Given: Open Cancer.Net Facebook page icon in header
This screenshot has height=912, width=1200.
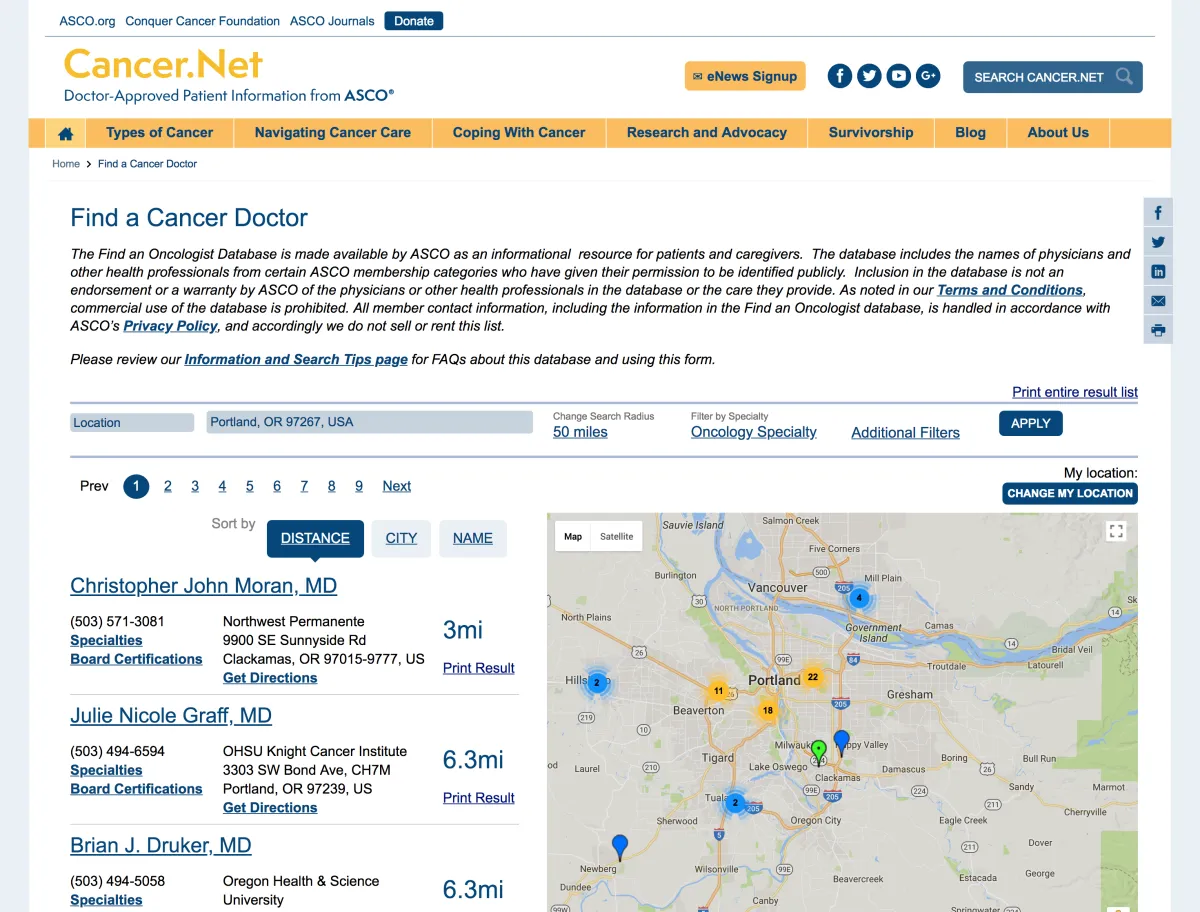Looking at the screenshot, I should (x=840, y=76).
